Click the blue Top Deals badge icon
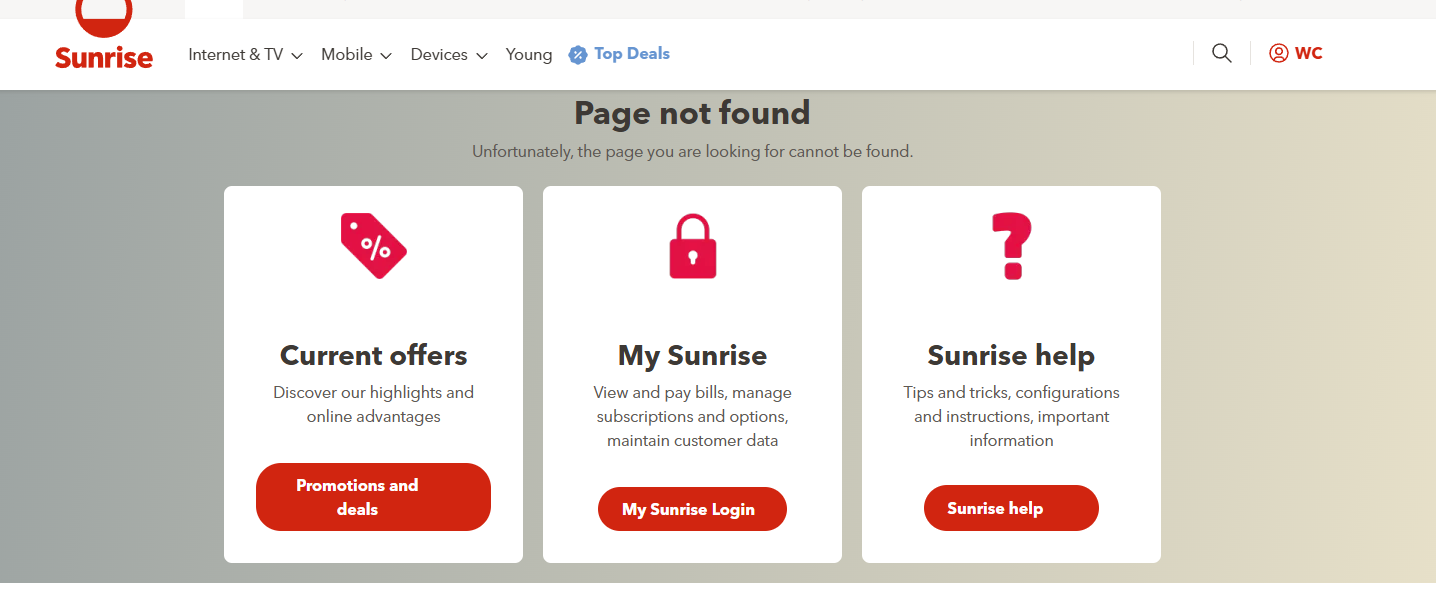This screenshot has width=1436, height=600. tap(578, 55)
